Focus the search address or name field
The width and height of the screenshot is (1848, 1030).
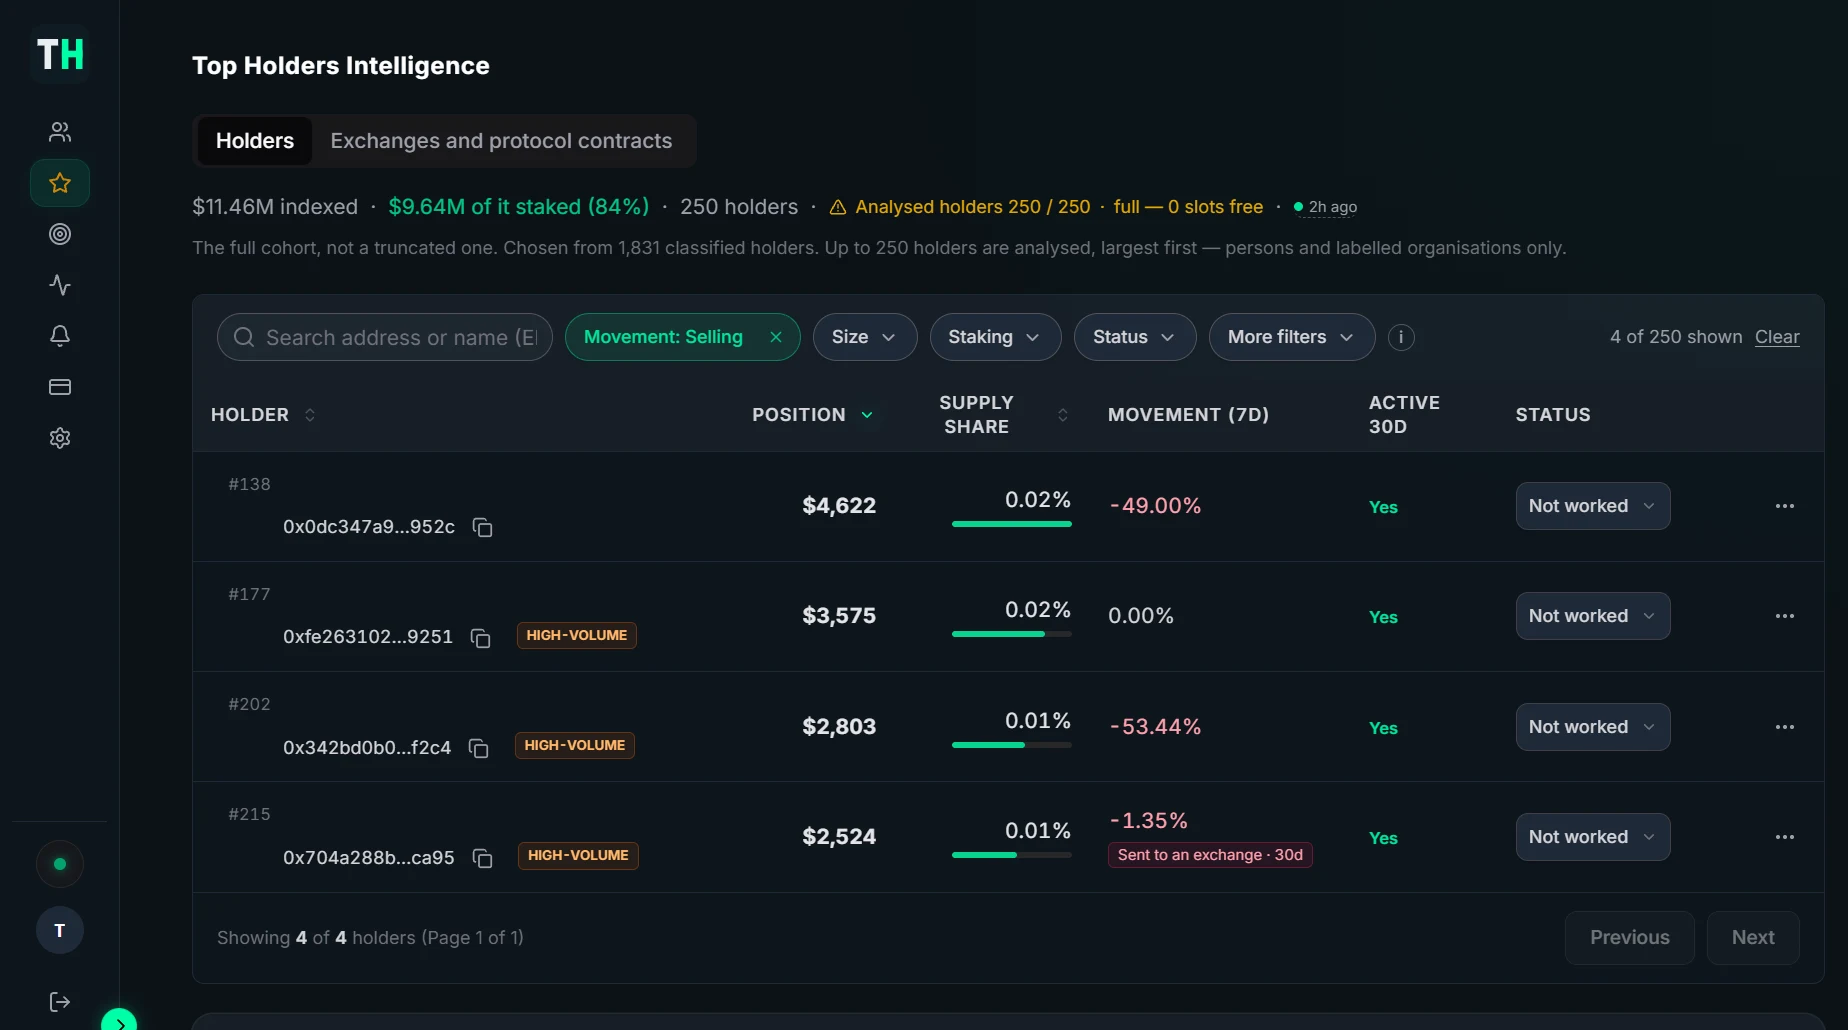[x=385, y=337]
